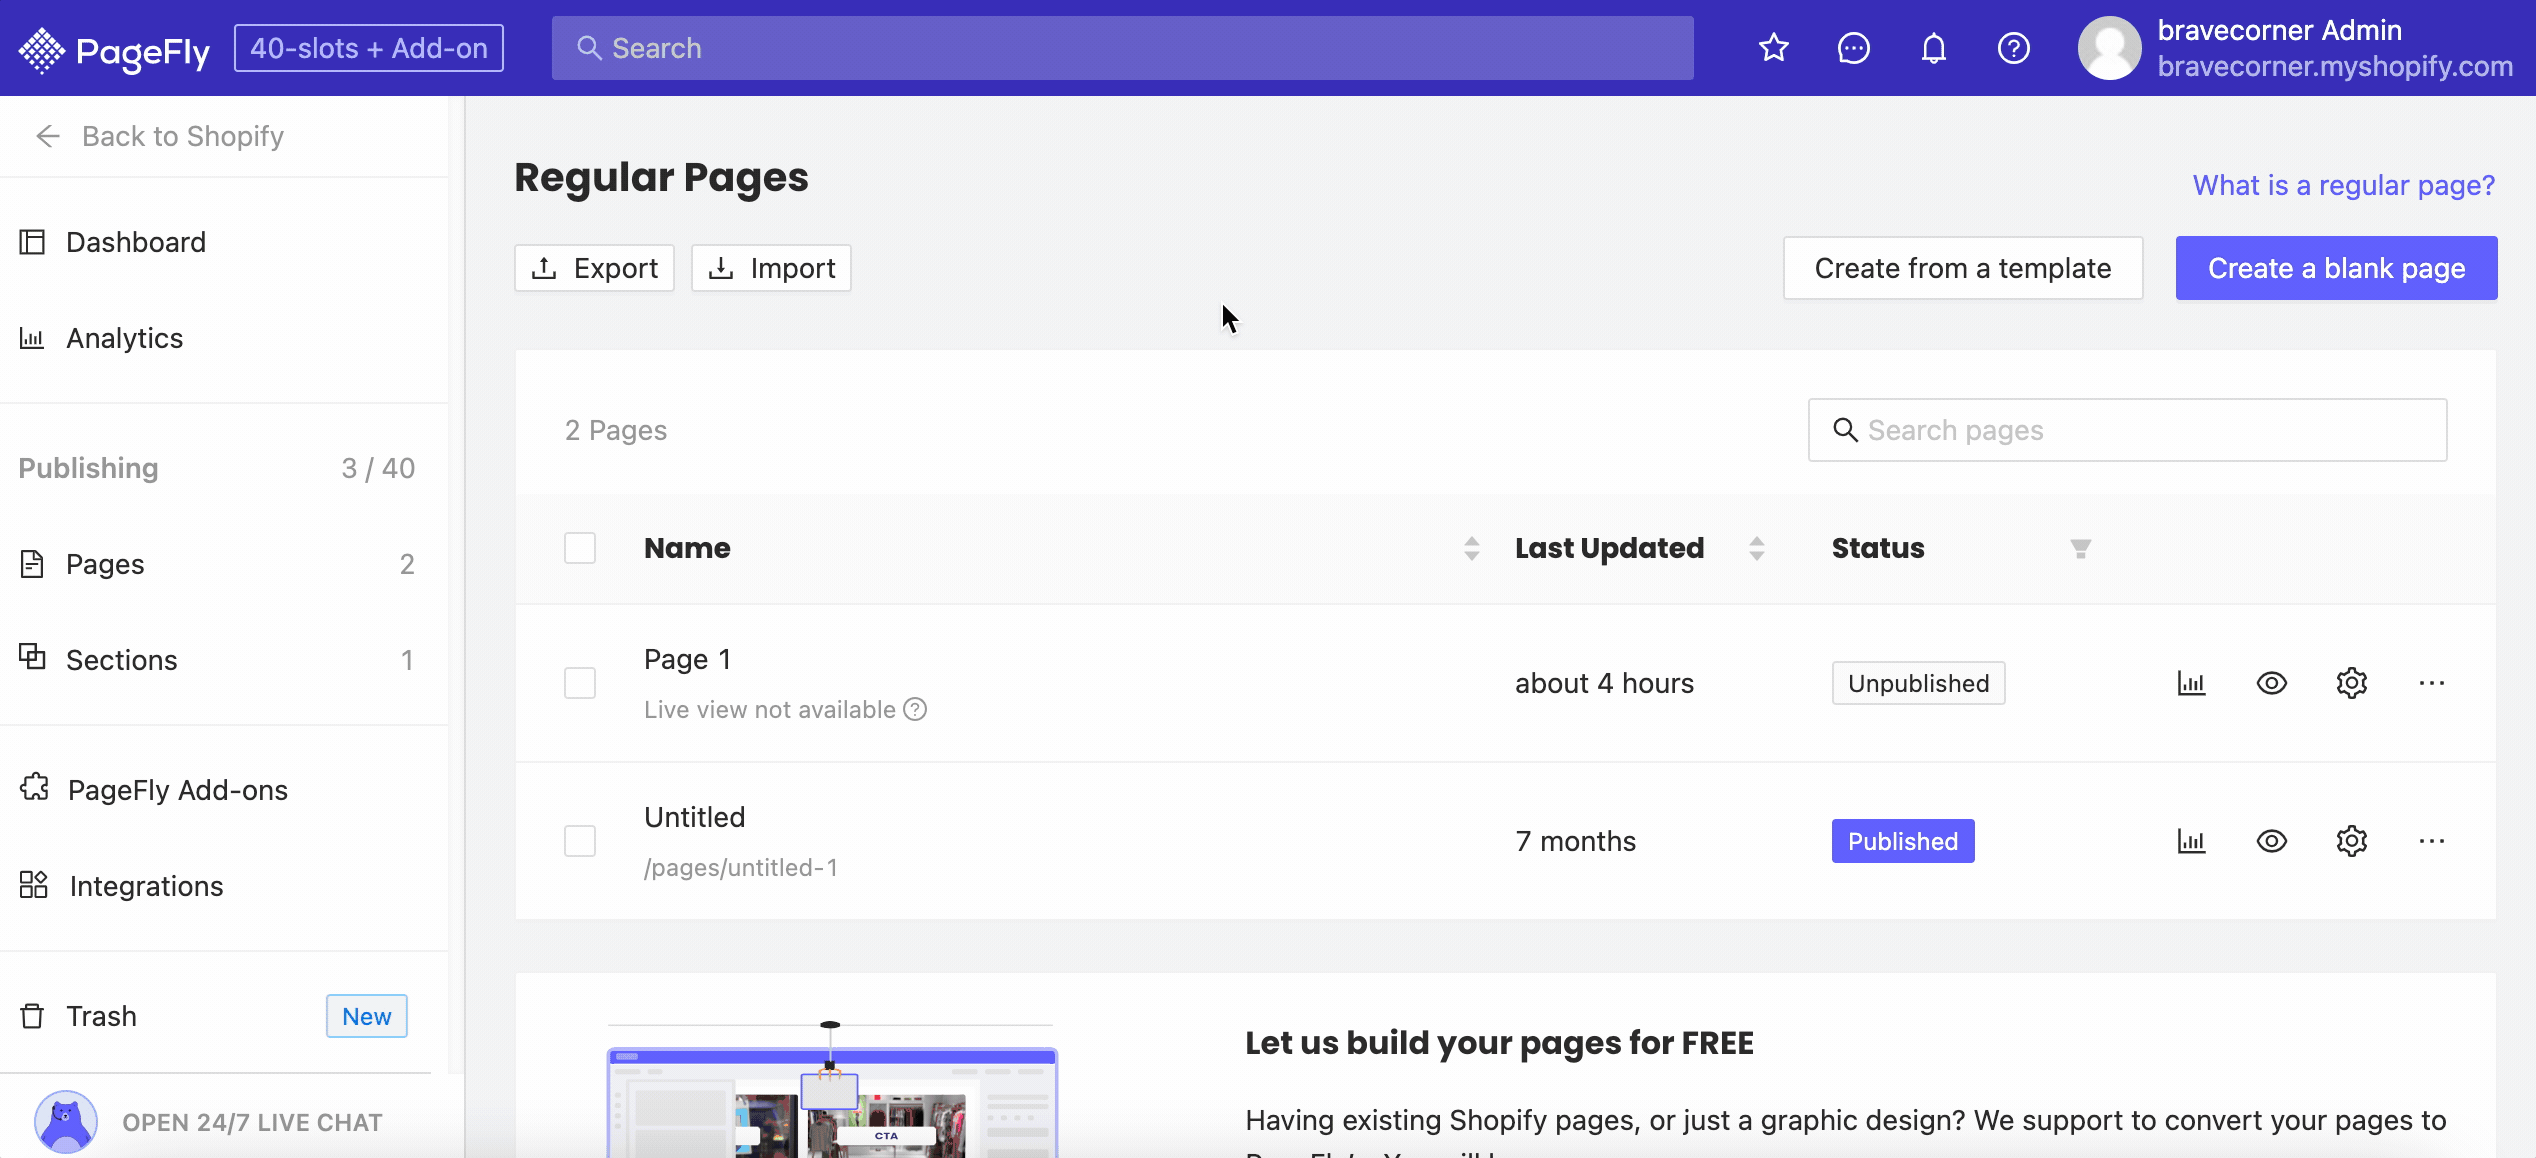Open Pages in sidebar

click(224, 564)
